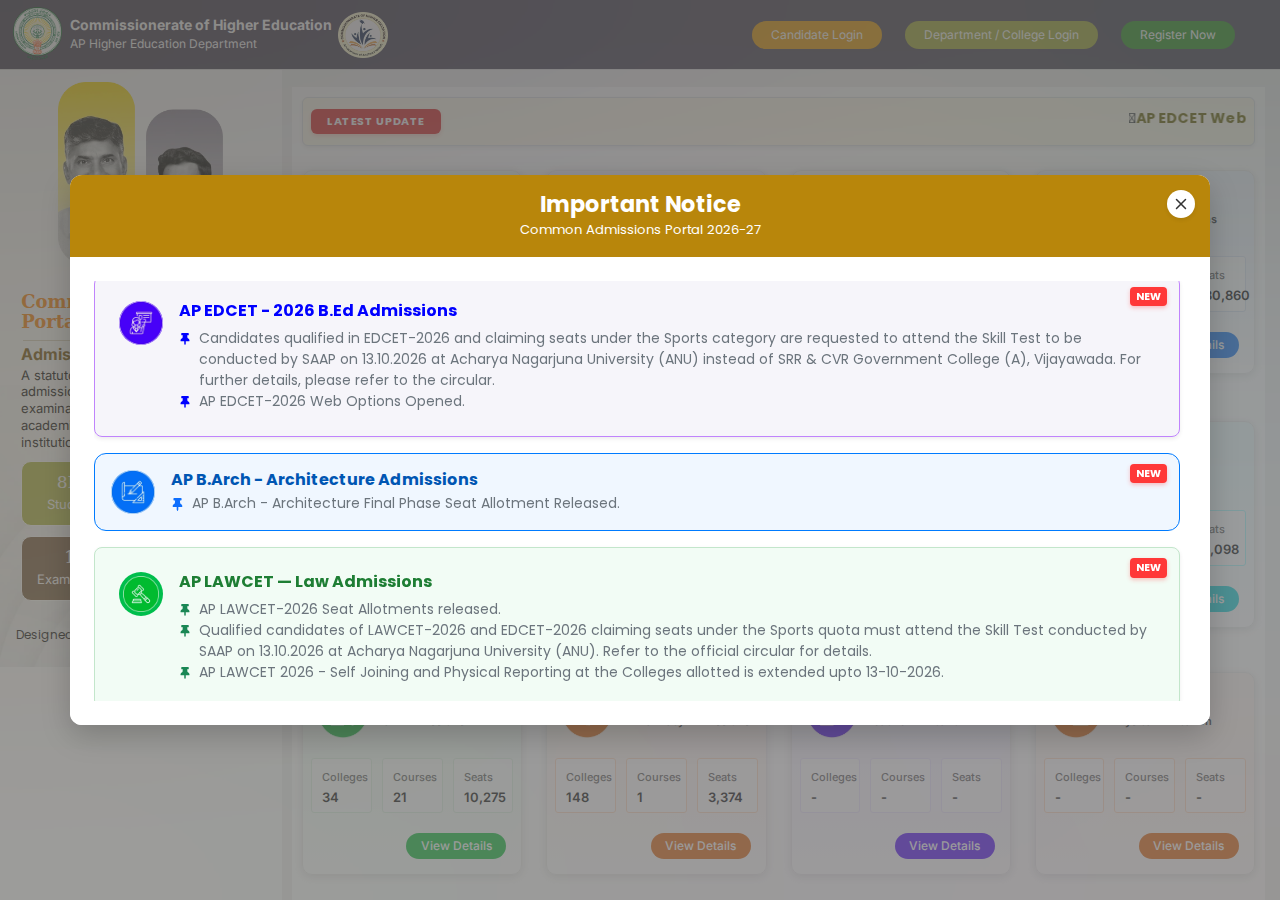Image resolution: width=1280 pixels, height=900 pixels.
Task: View Details for the card with 34 colleges
Action: coord(456,846)
